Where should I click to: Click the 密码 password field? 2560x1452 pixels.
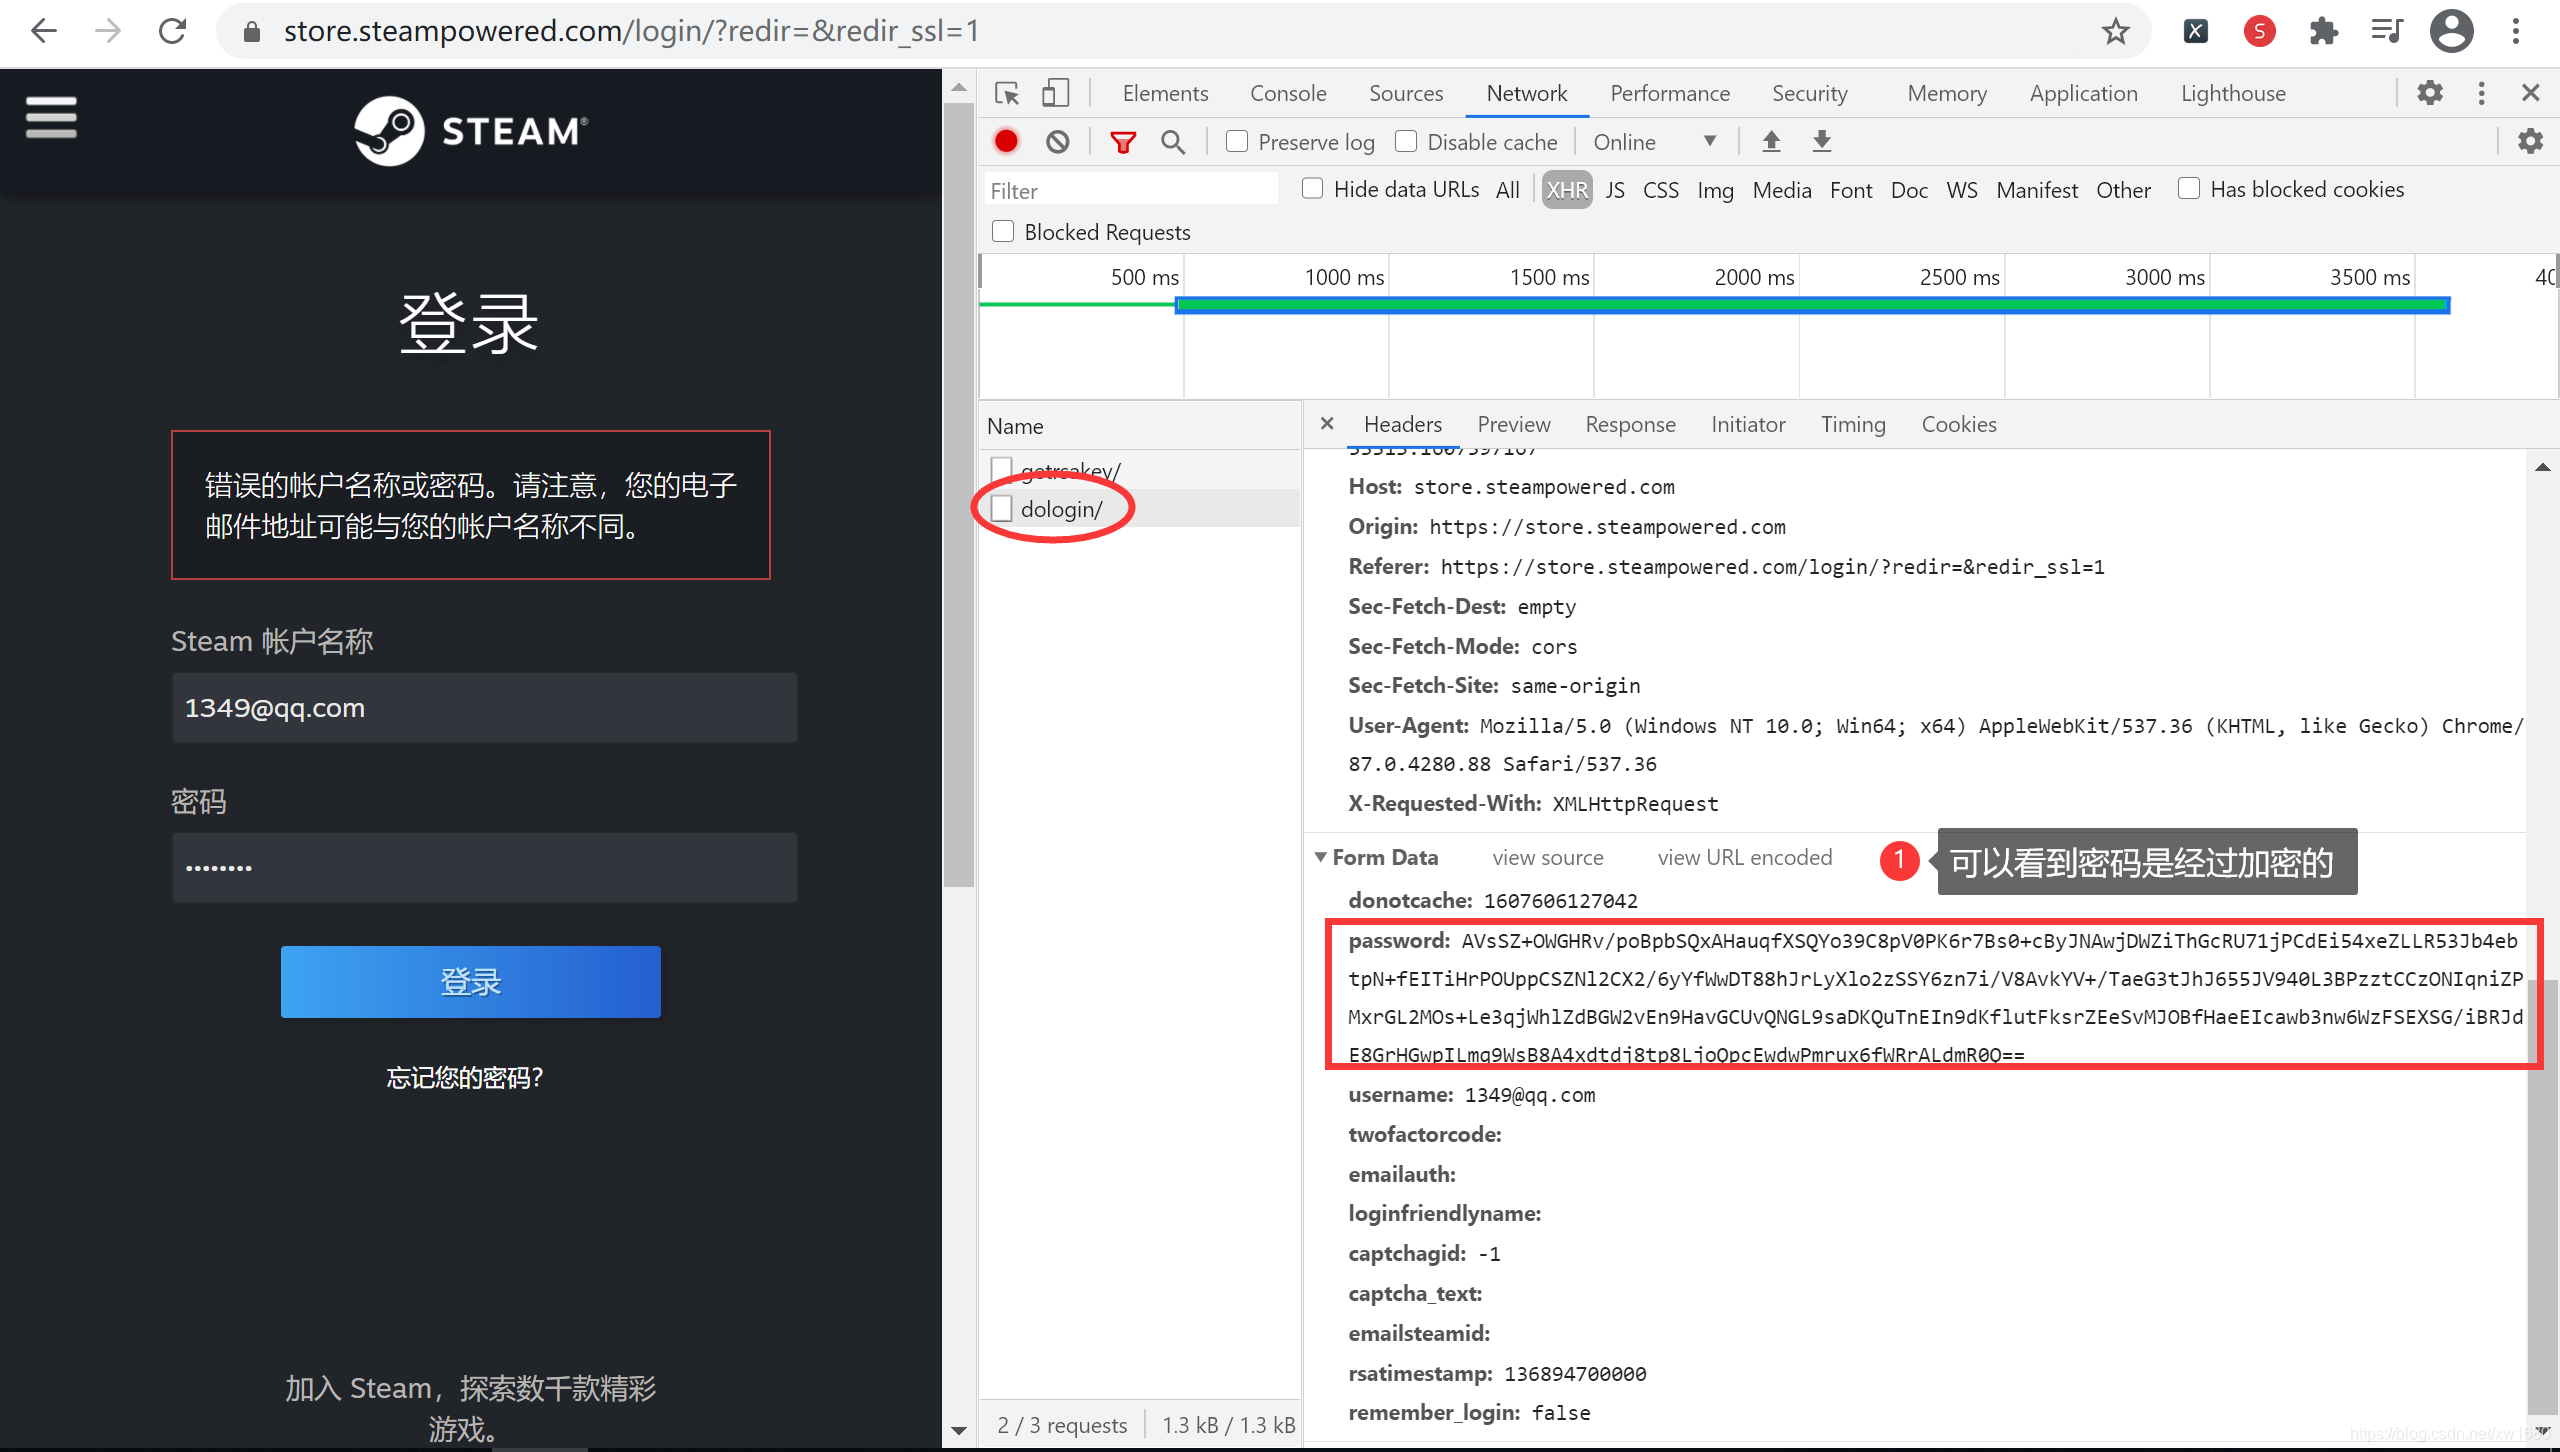[484, 867]
